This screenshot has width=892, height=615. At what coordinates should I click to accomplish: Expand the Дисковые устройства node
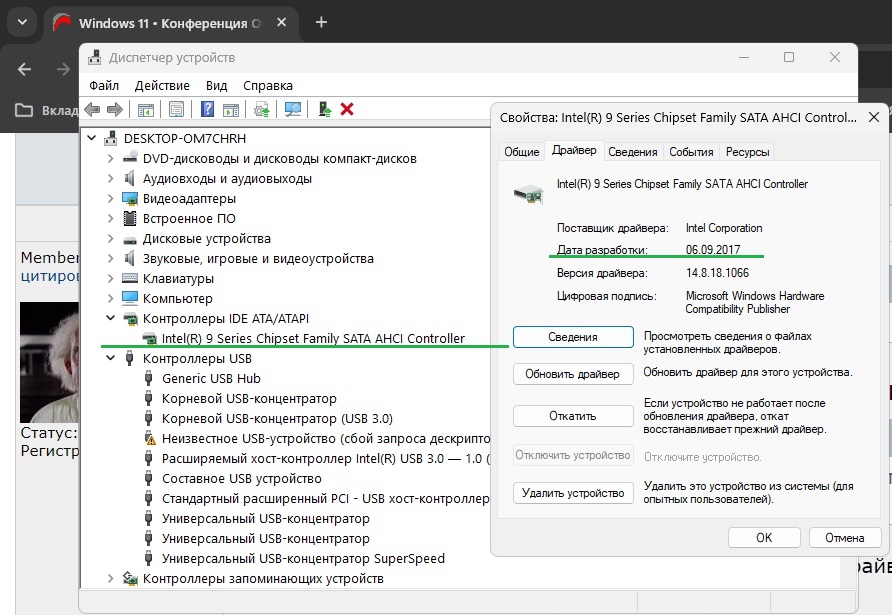click(x=111, y=239)
